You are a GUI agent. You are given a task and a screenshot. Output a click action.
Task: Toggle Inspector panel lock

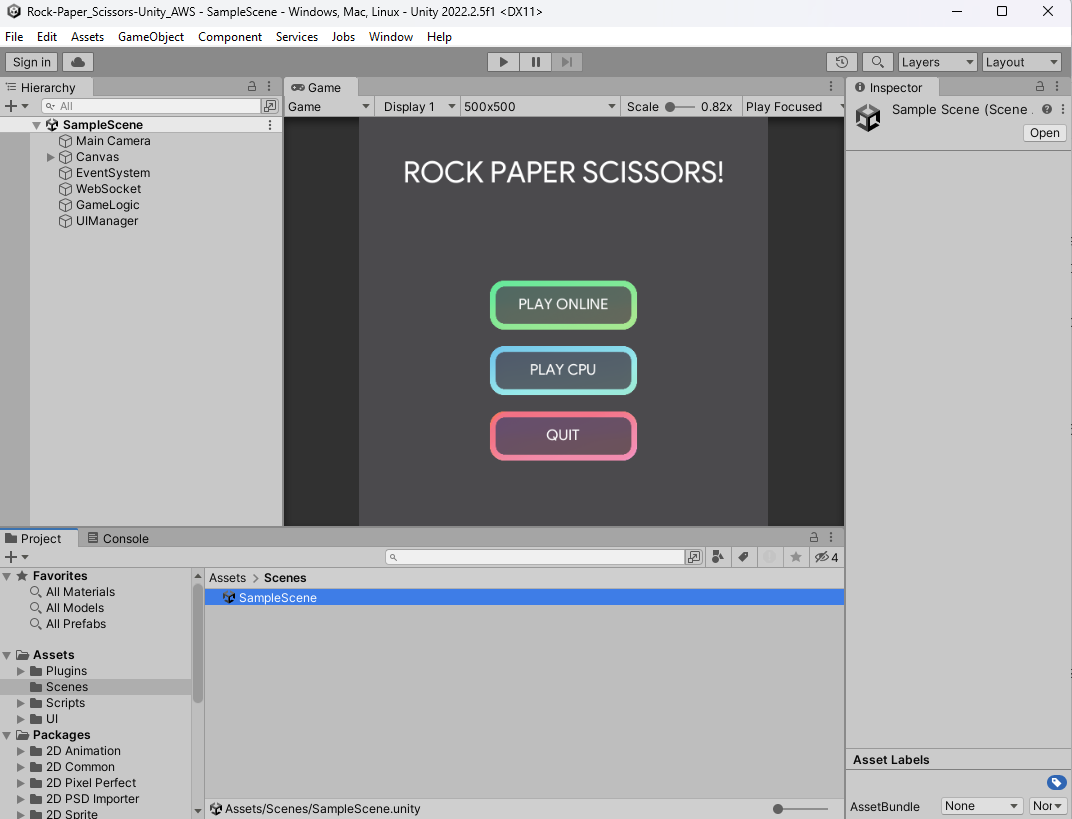click(1040, 86)
